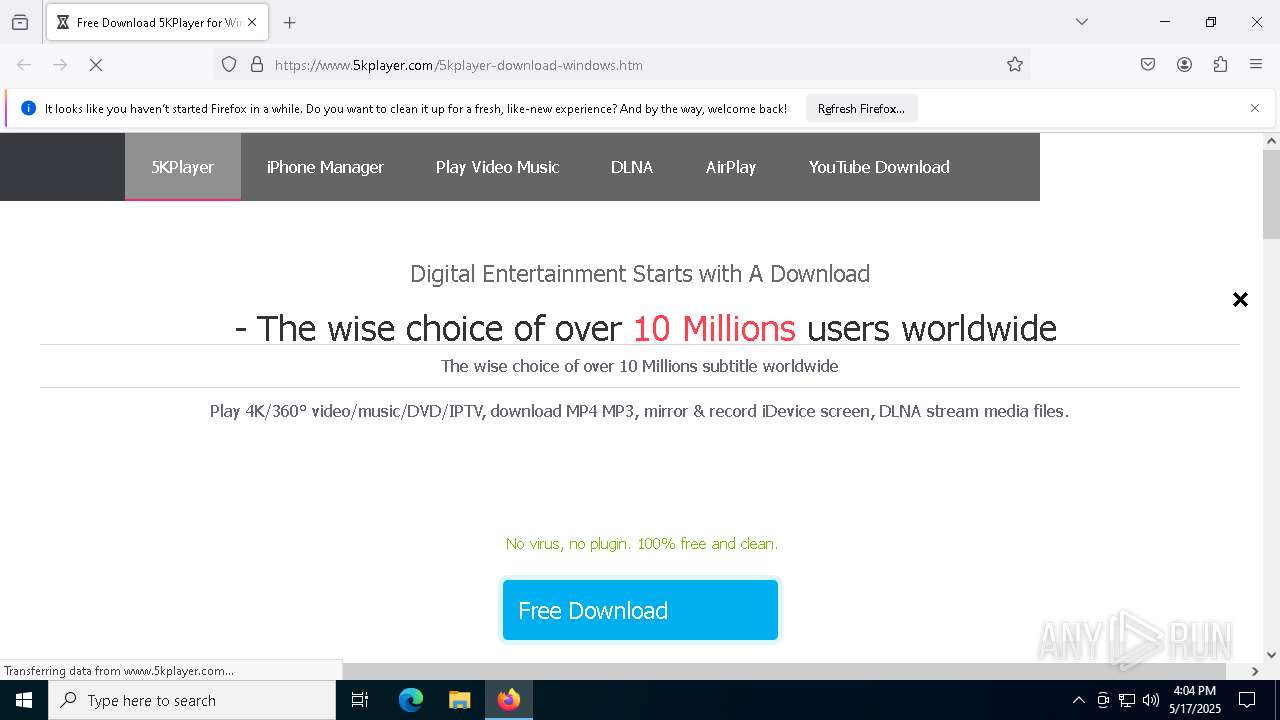The width and height of the screenshot is (1280, 720).
Task: Select the 5KPlayer nav tab
Action: [182, 167]
